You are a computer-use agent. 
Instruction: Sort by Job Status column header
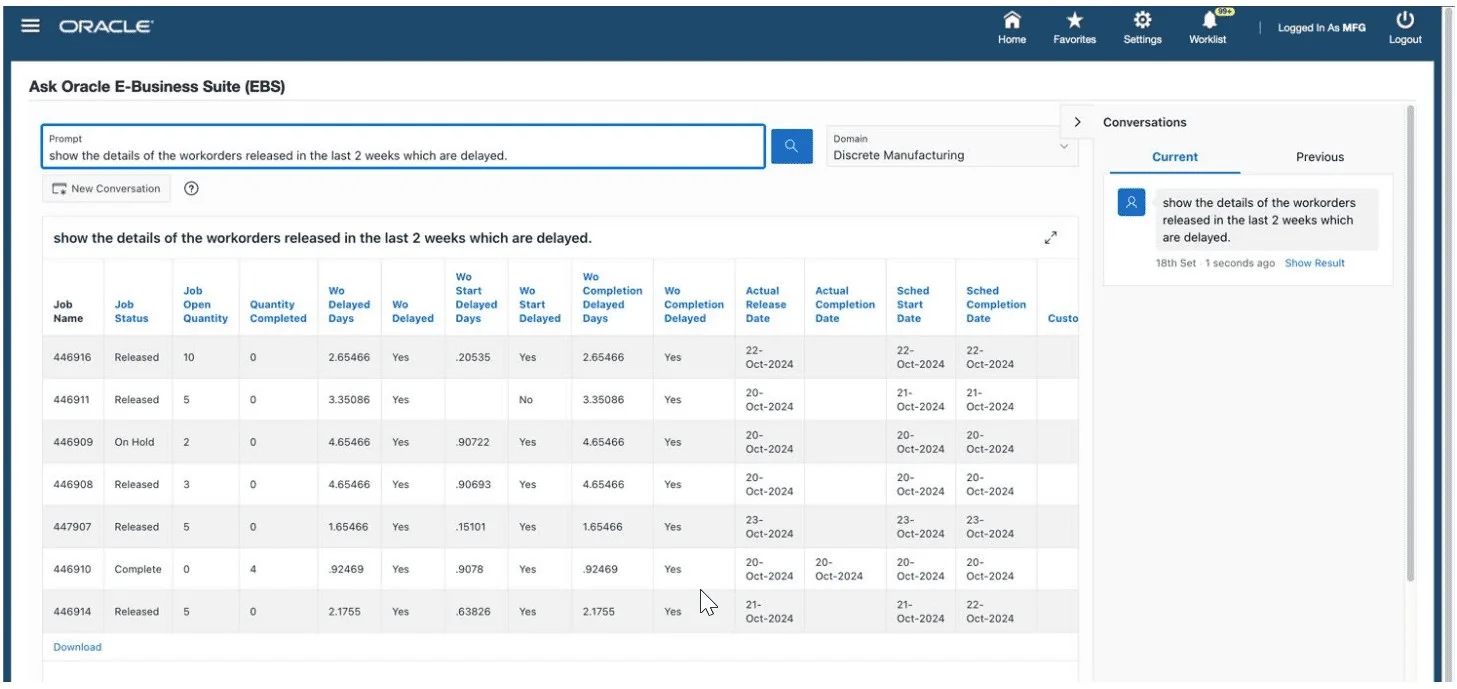tap(131, 312)
